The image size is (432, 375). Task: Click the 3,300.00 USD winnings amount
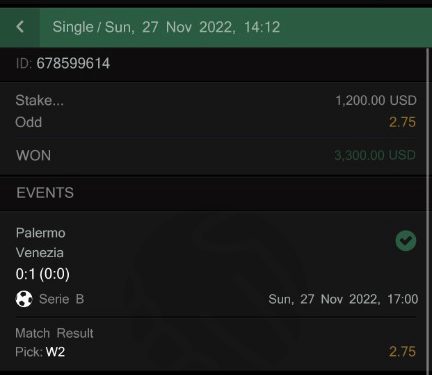coord(375,155)
